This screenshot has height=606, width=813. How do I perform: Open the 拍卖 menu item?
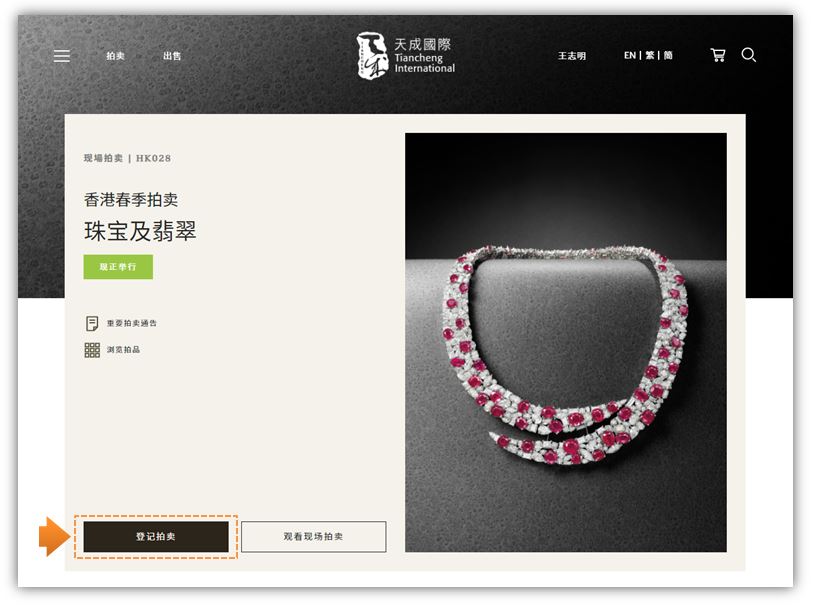[116, 55]
